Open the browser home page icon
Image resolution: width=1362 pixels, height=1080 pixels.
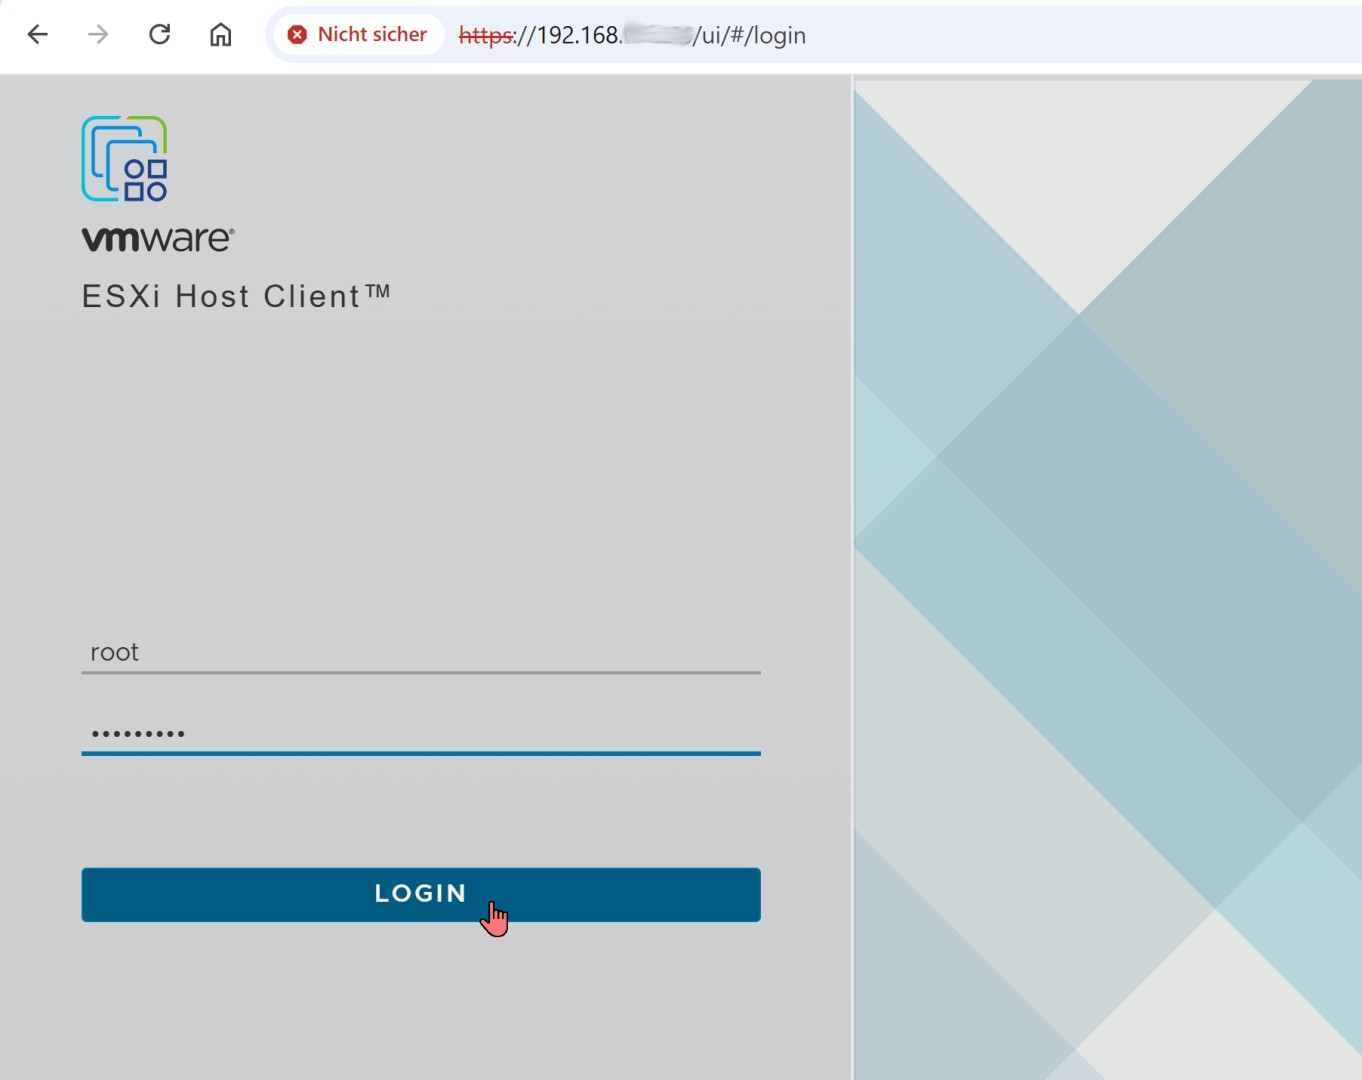[221, 35]
